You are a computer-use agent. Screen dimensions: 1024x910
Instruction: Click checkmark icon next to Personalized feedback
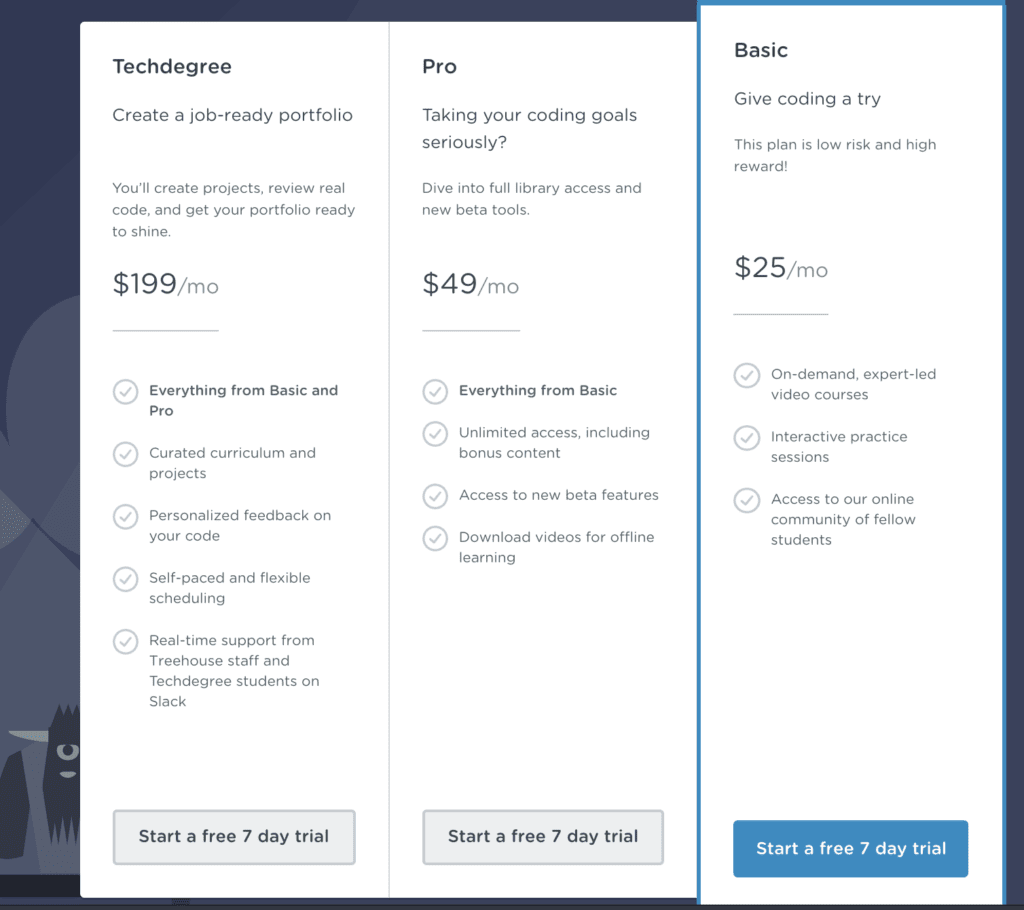(125, 517)
